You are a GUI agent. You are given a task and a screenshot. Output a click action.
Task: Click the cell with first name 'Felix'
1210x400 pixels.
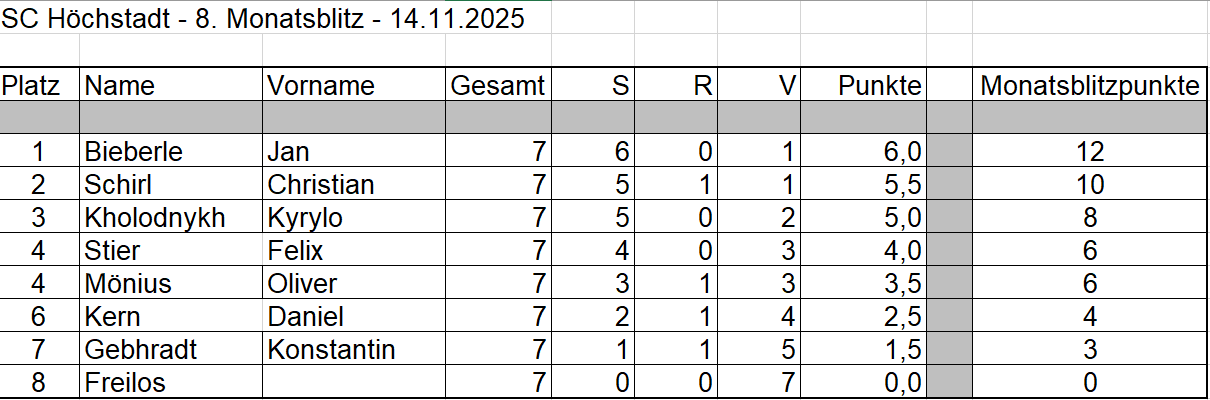point(296,251)
